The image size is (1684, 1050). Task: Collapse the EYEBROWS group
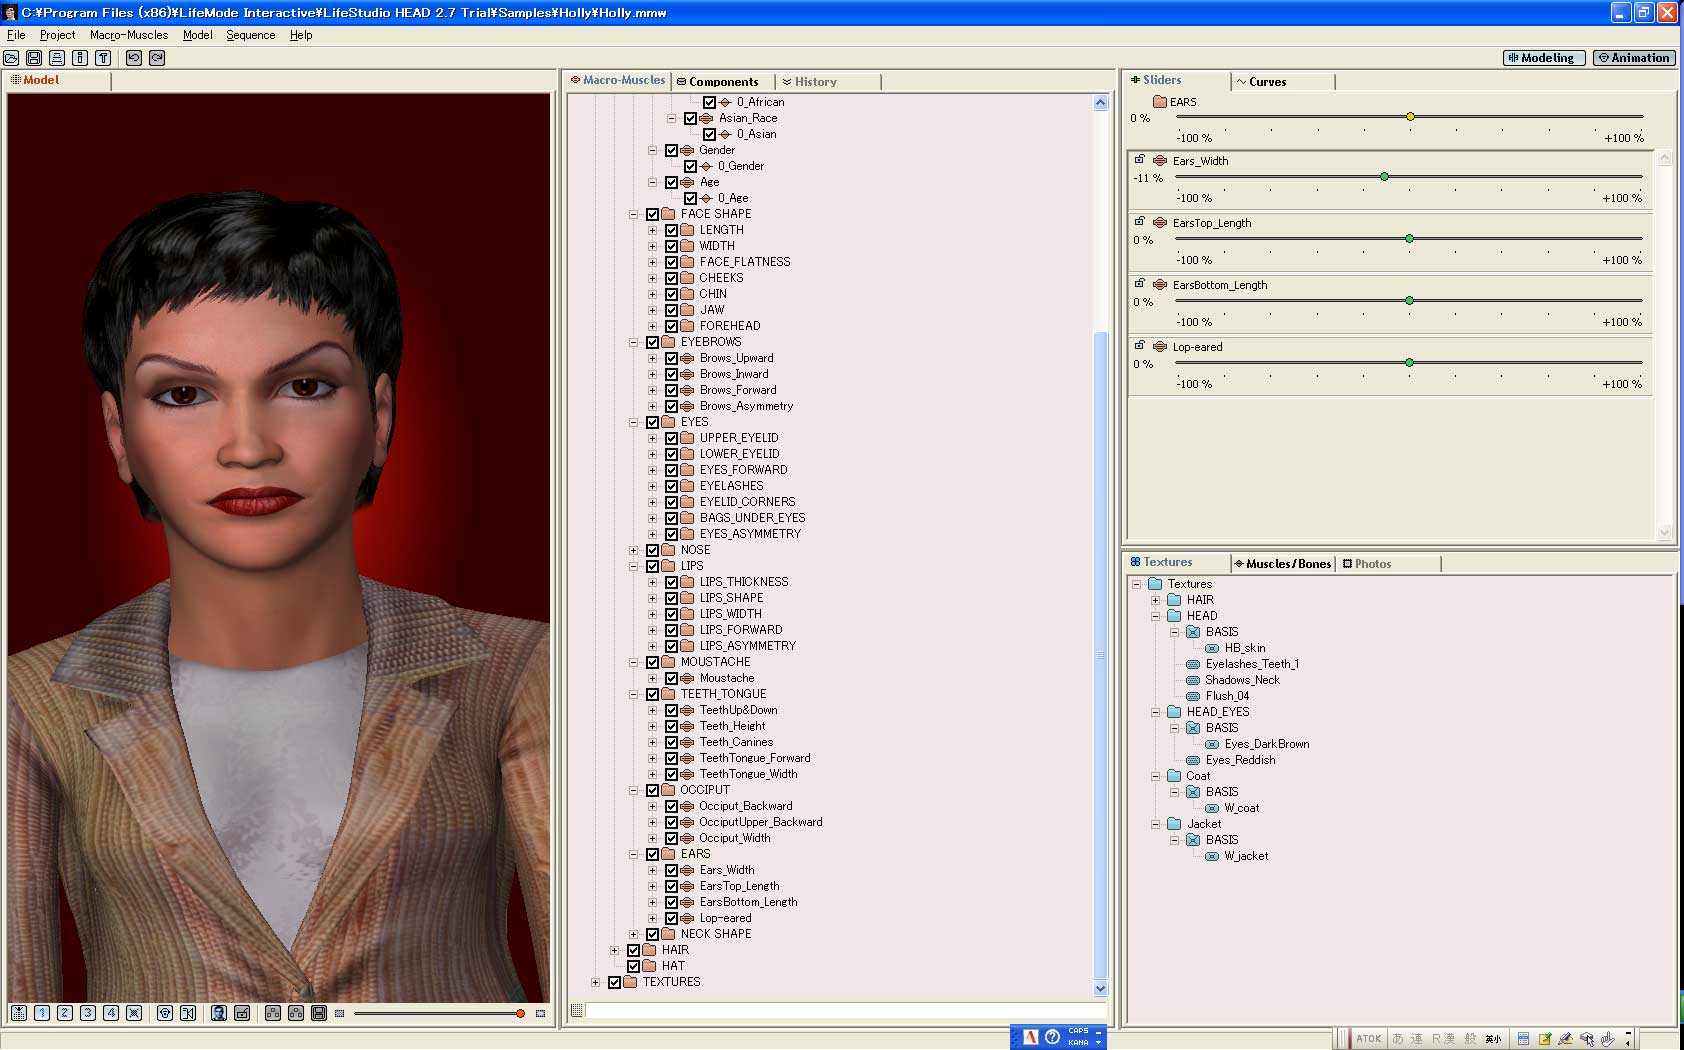(x=633, y=342)
